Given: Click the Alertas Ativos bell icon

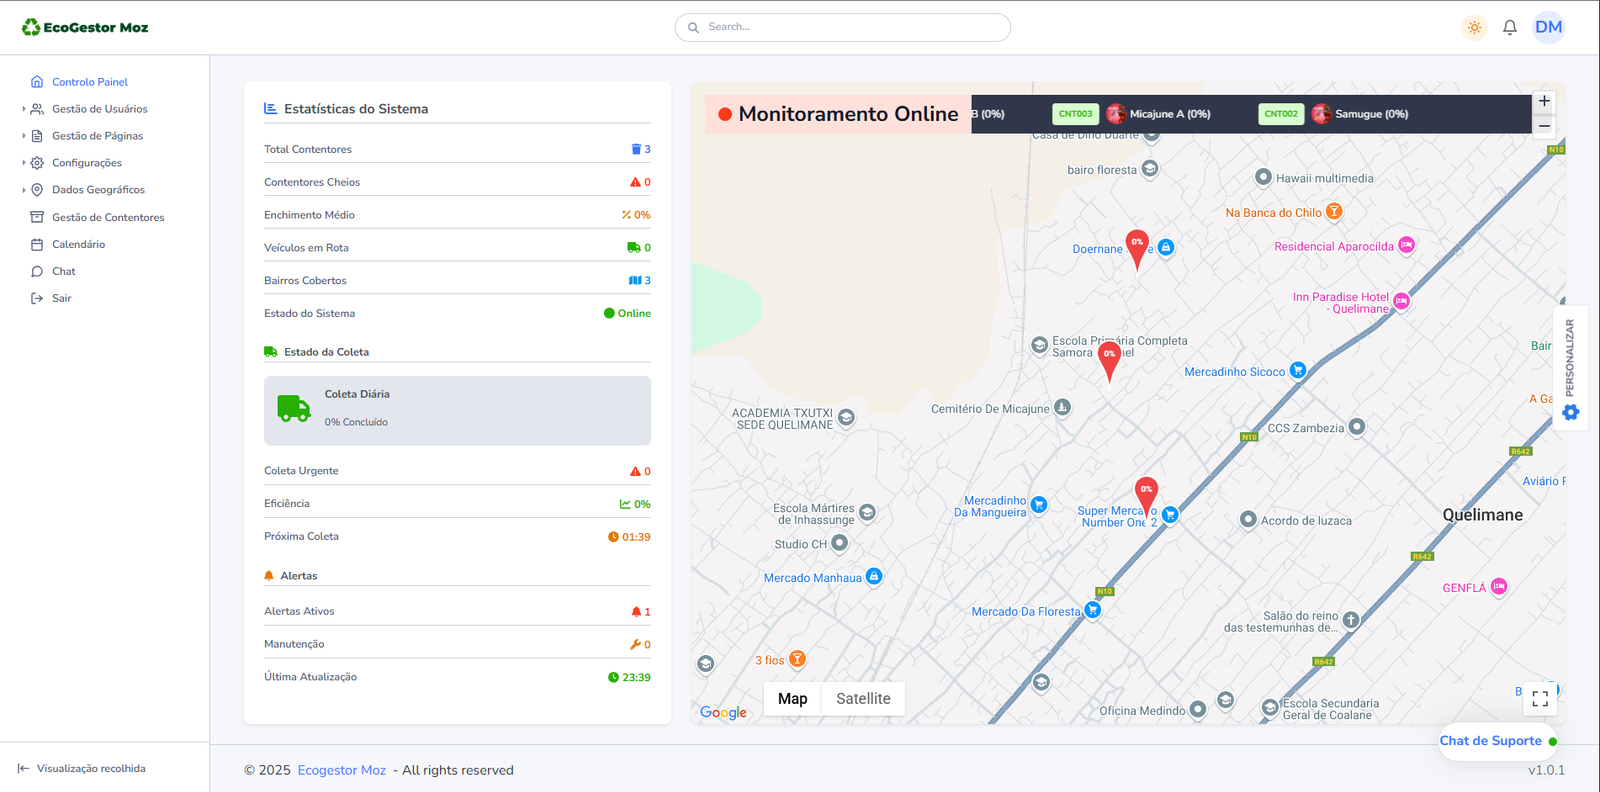Looking at the screenshot, I should coord(636,611).
